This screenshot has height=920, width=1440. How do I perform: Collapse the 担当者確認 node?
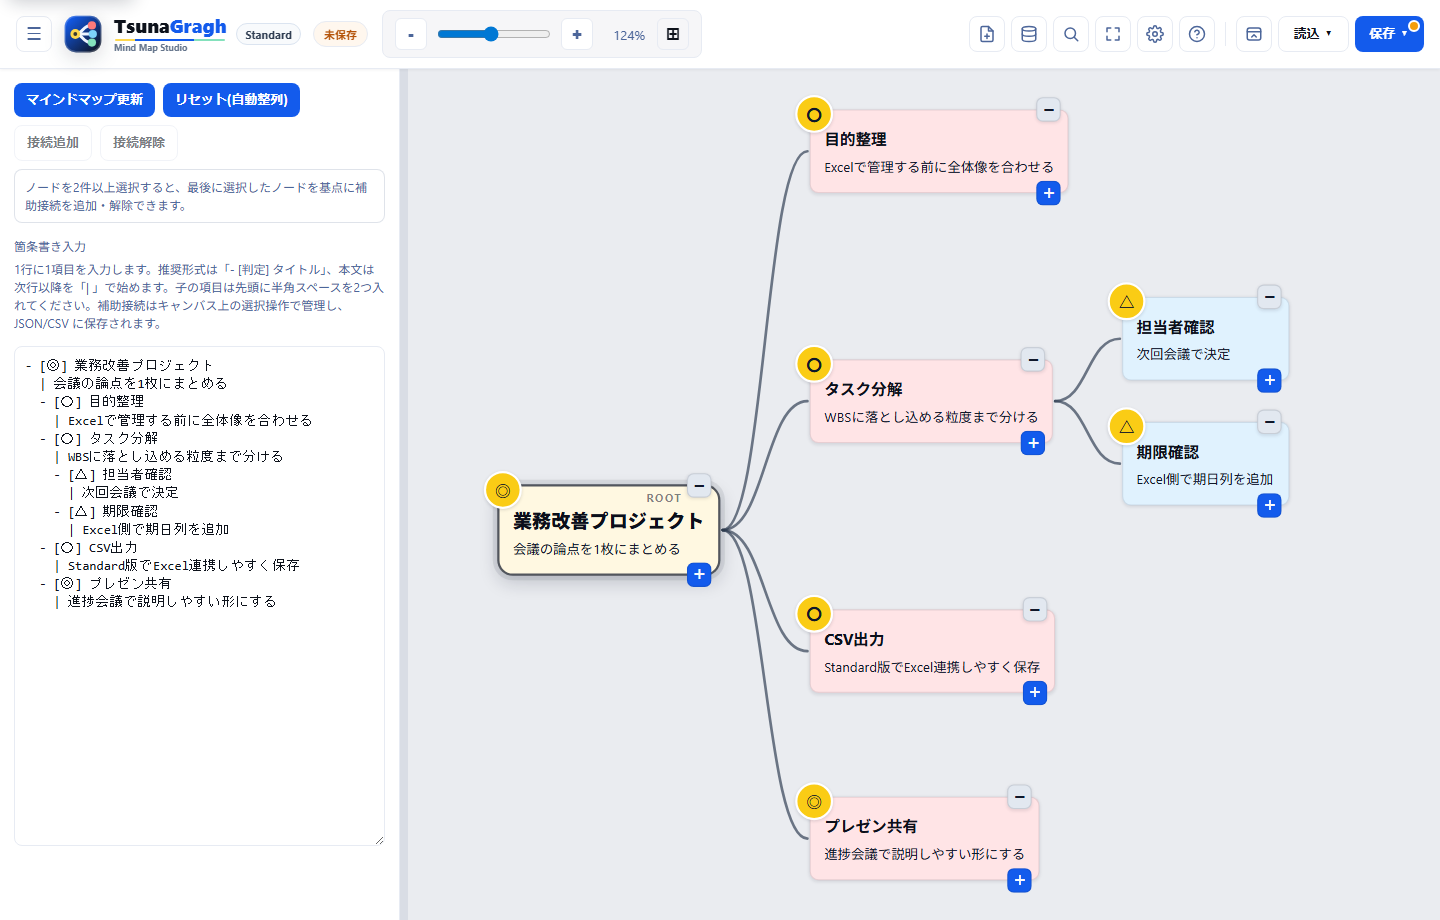point(1269,297)
